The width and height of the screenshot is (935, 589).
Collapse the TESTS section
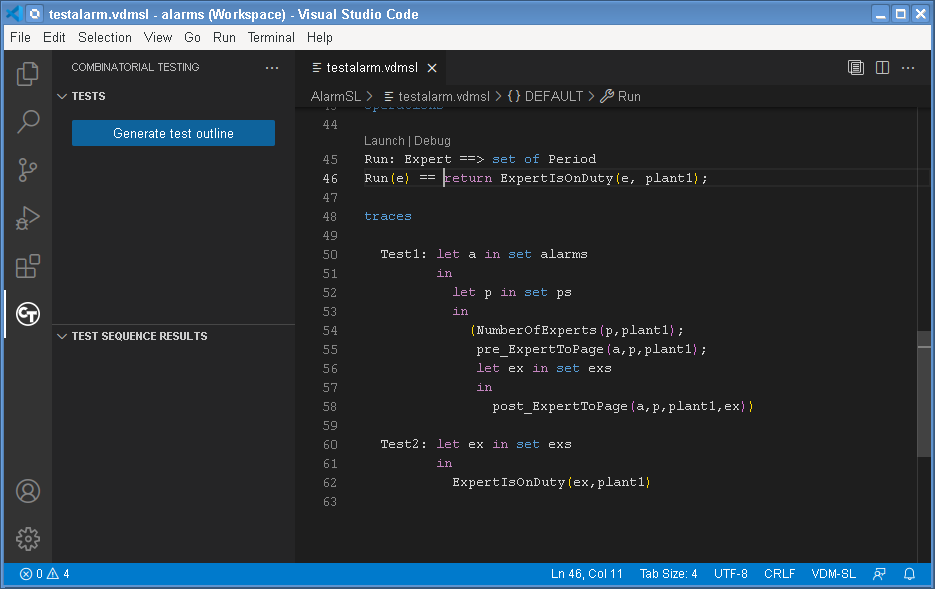[x=63, y=97]
